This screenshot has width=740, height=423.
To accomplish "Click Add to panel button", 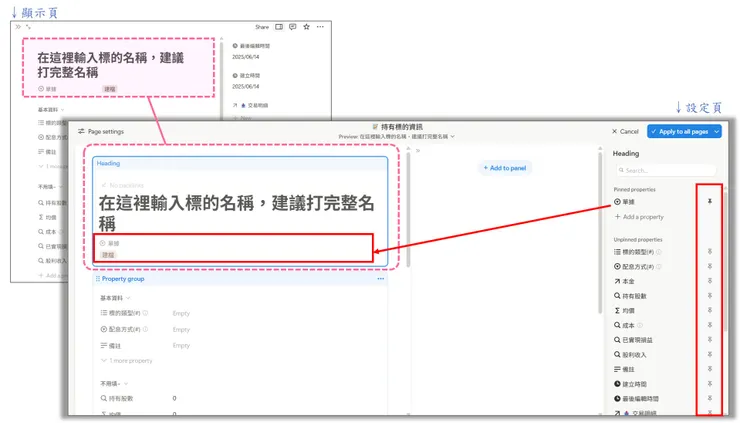I will (505, 168).
